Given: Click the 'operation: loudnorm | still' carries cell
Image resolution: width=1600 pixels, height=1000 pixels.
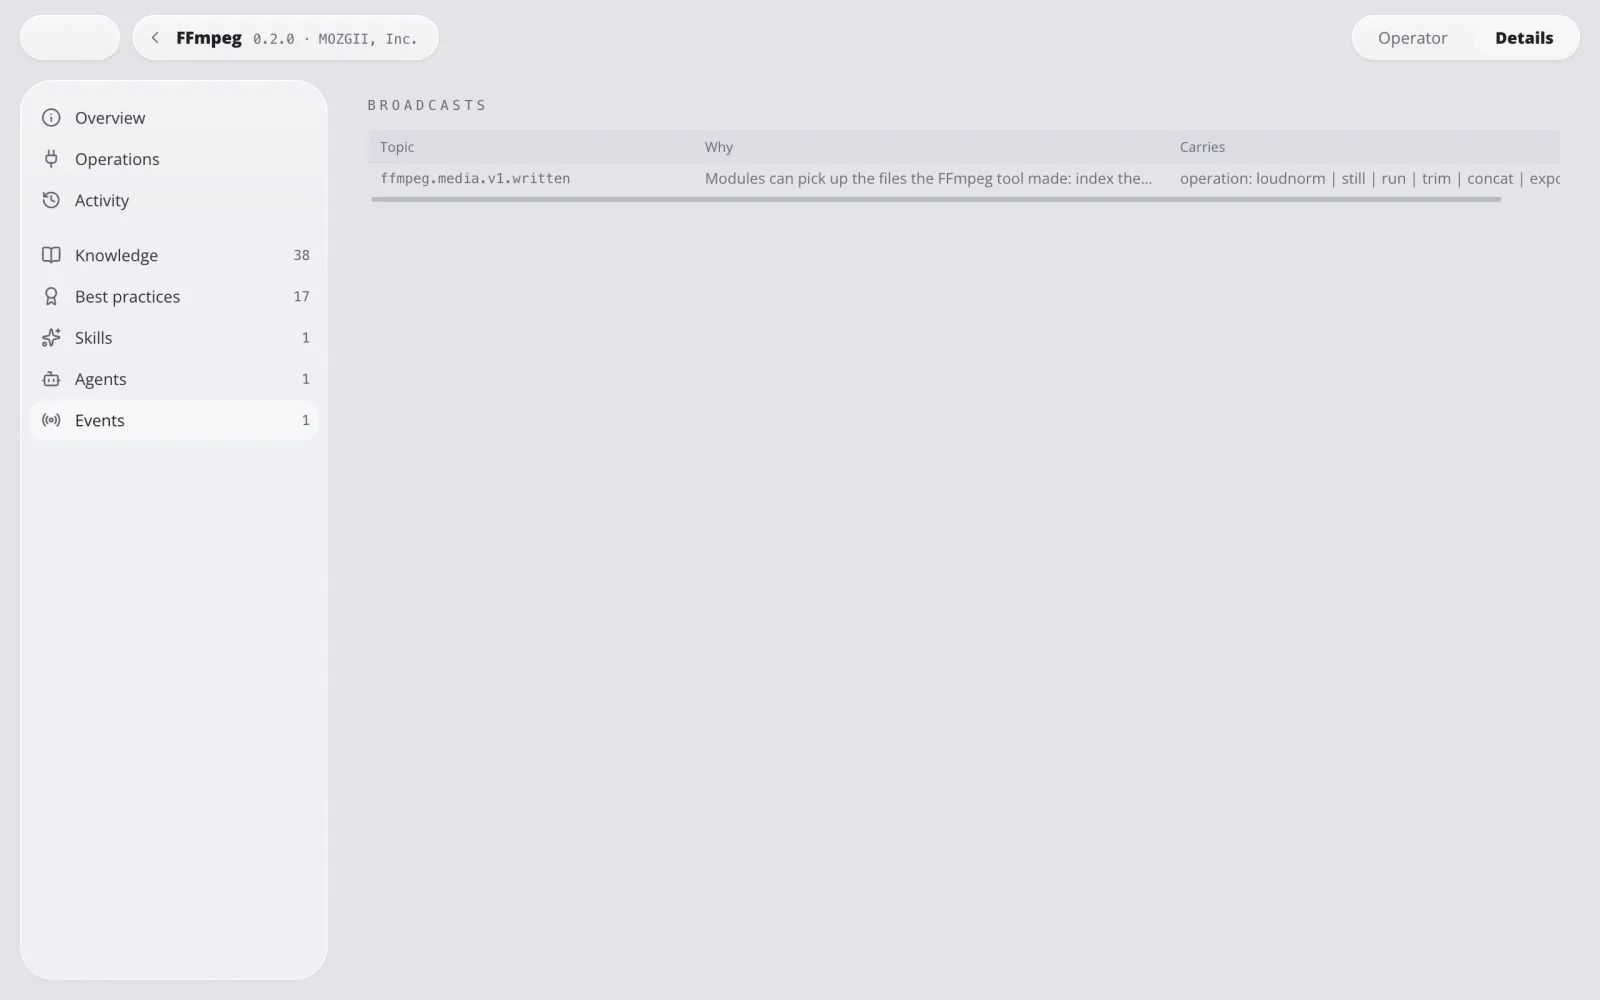Looking at the screenshot, I should [1369, 178].
